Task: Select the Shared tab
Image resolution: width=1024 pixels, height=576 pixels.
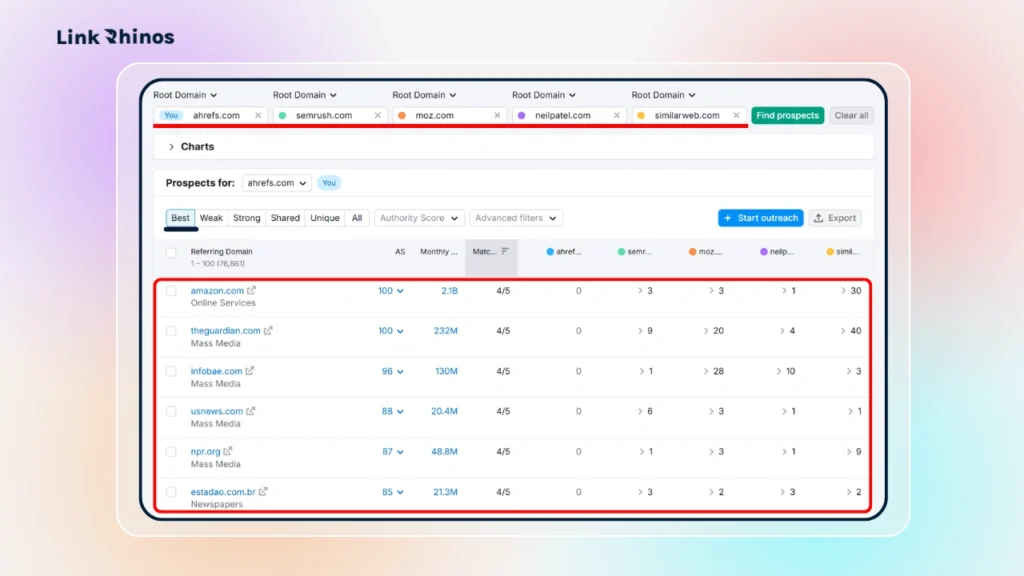Action: click(x=285, y=218)
